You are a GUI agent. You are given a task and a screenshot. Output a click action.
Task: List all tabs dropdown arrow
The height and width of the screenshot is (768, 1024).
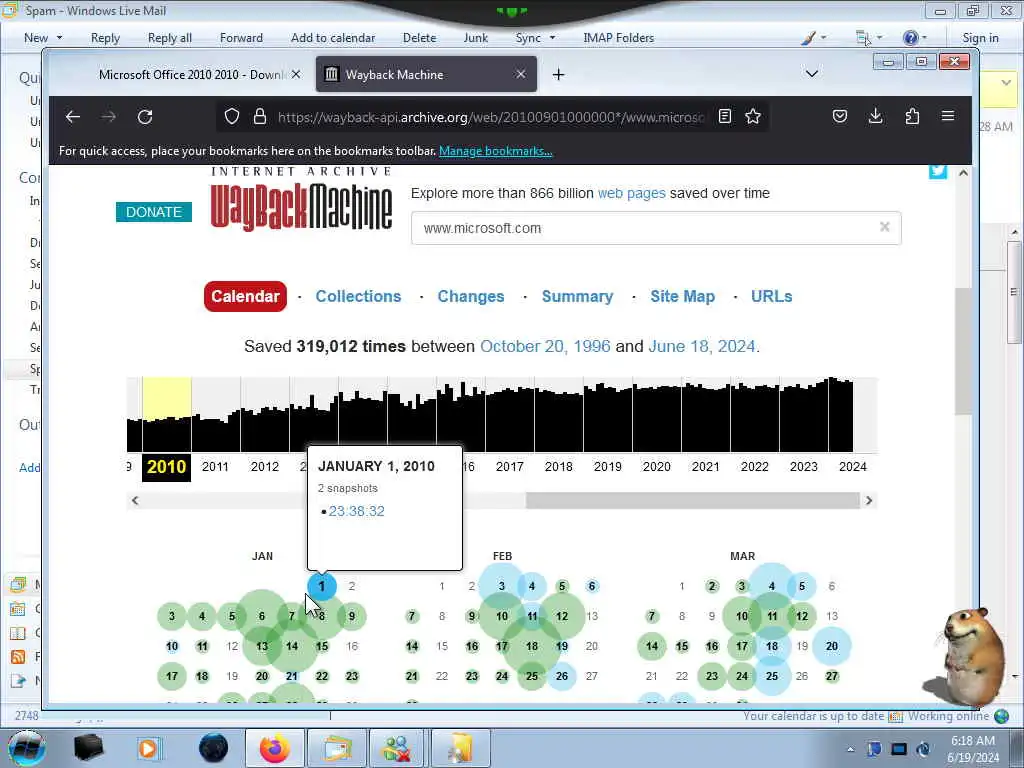click(812, 74)
